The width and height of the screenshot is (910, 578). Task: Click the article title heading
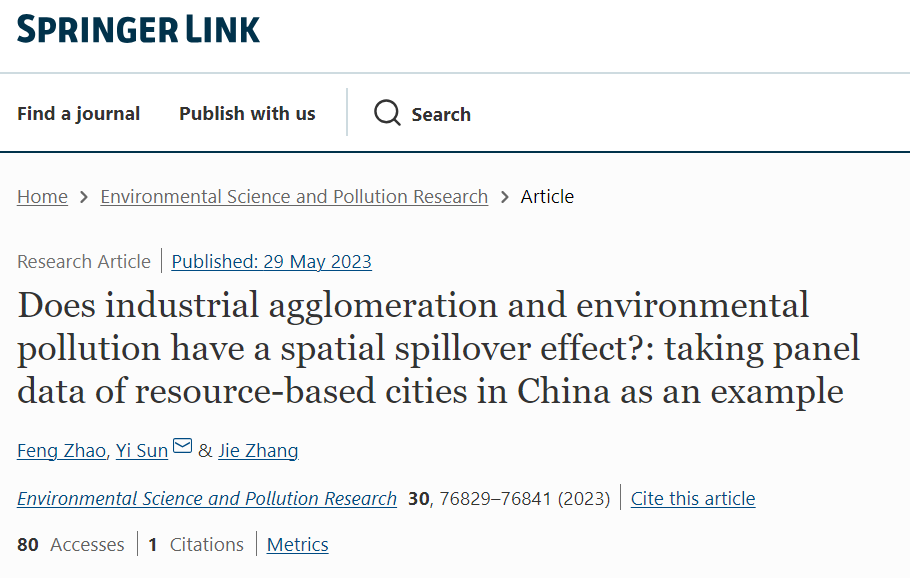(438, 347)
